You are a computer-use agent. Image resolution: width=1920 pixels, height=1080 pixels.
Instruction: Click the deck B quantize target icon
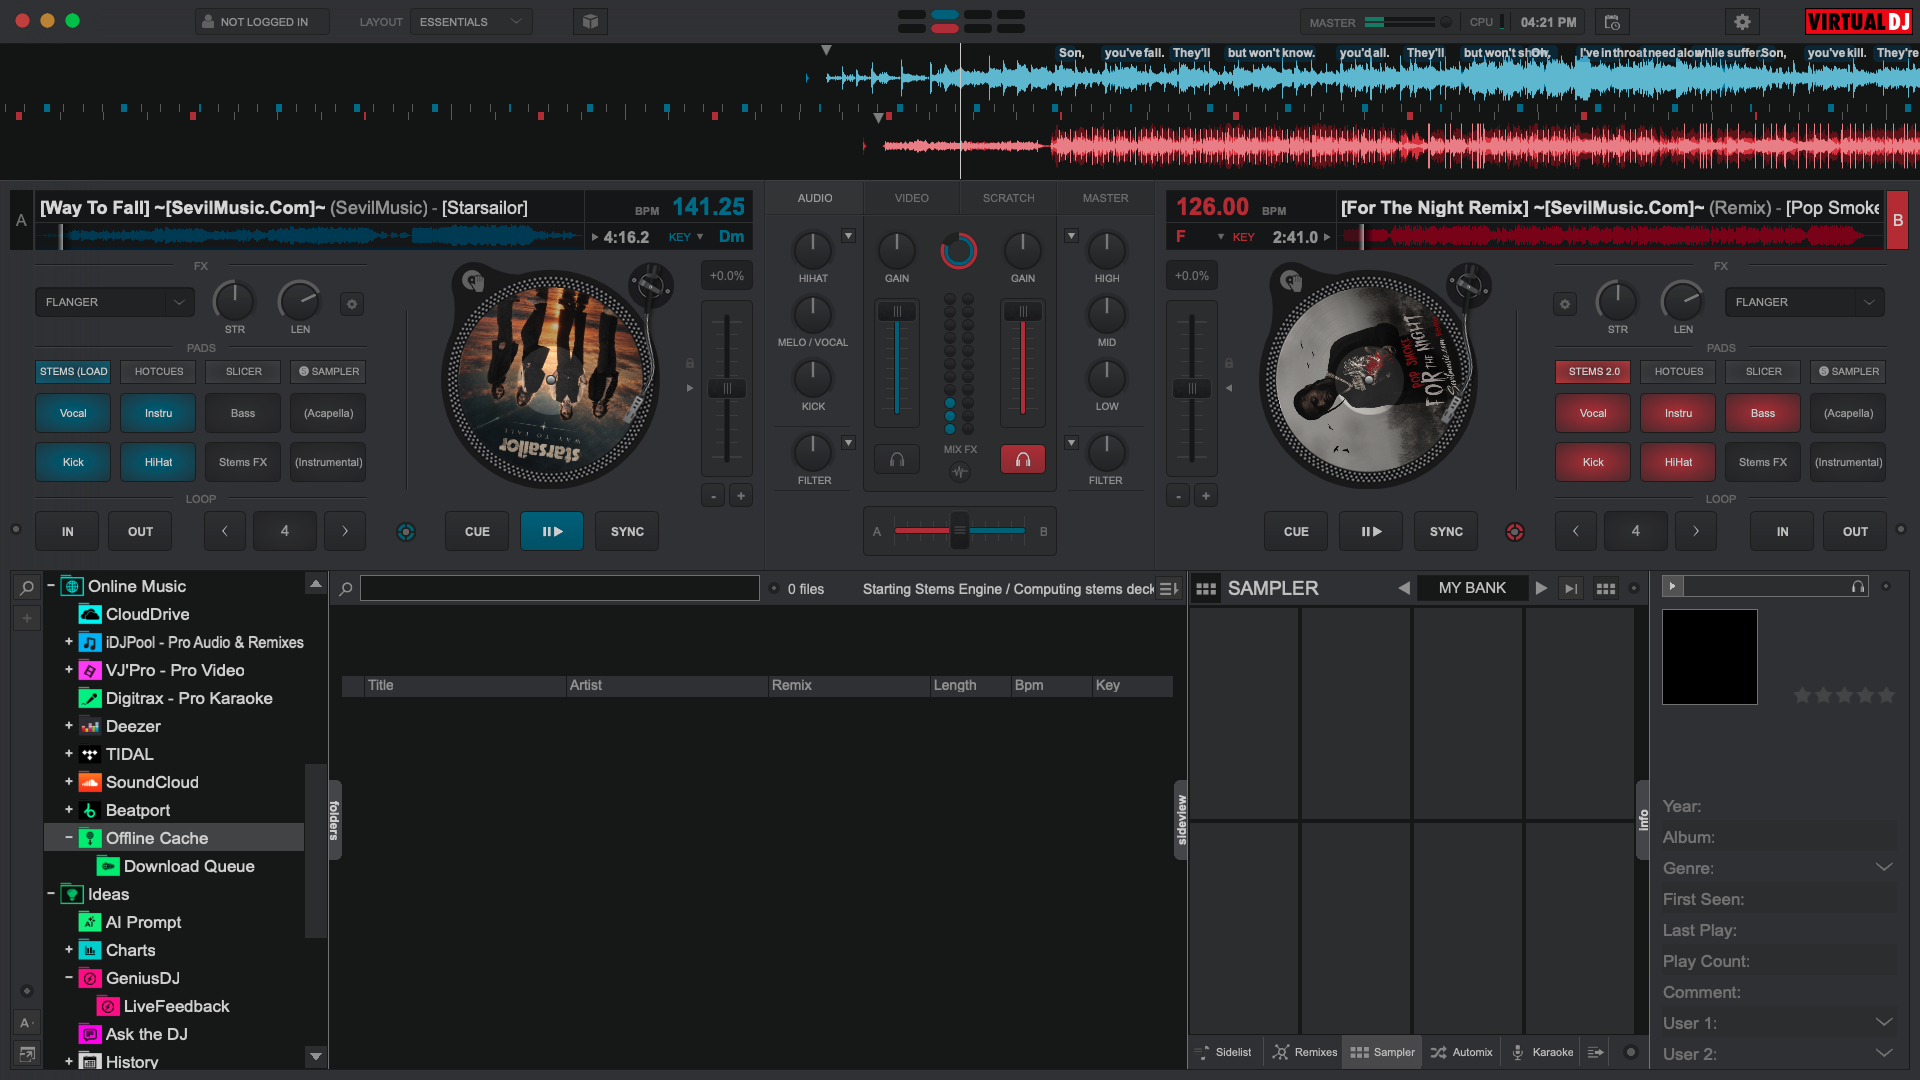click(x=1515, y=532)
